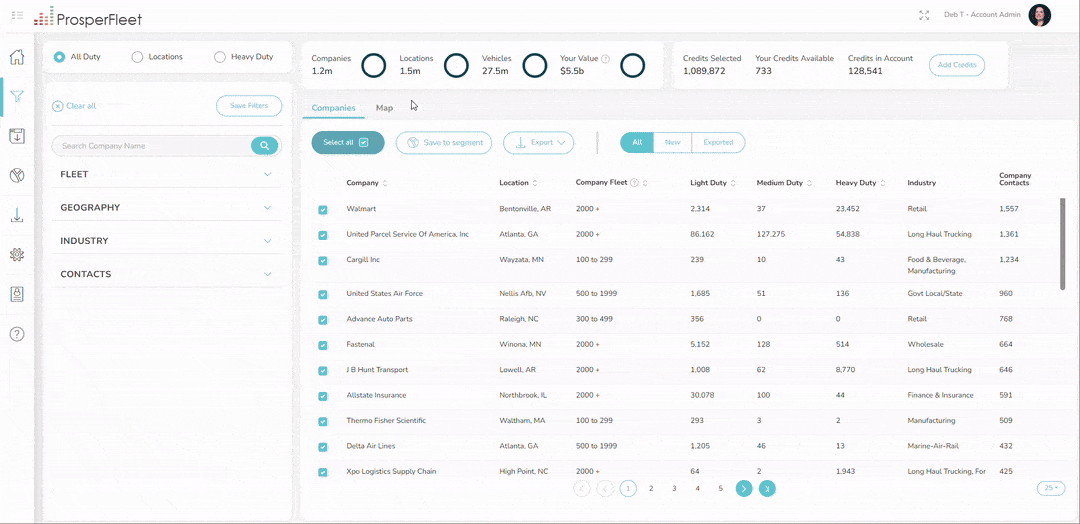Jump to last page arrow
Screen dimensions: 1080x524
767,488
